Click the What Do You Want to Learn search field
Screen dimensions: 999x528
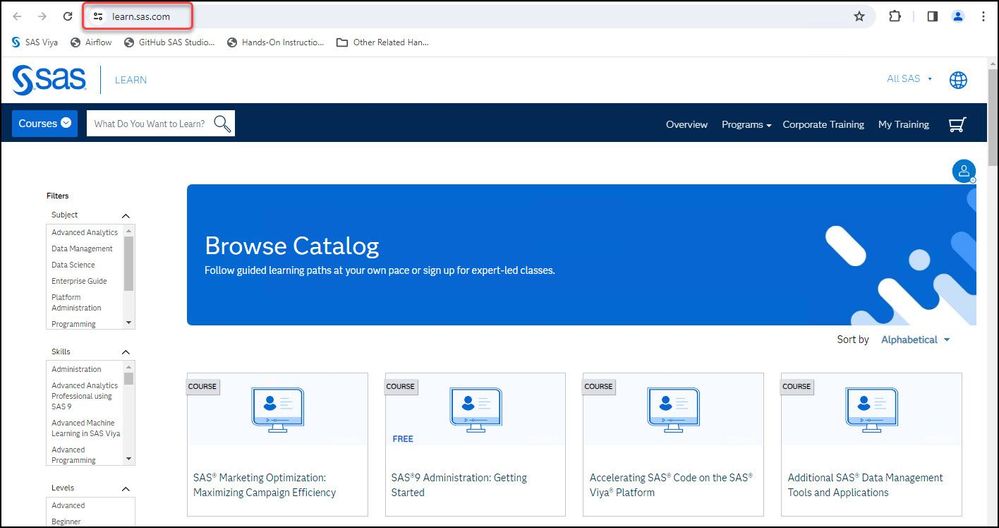click(150, 124)
